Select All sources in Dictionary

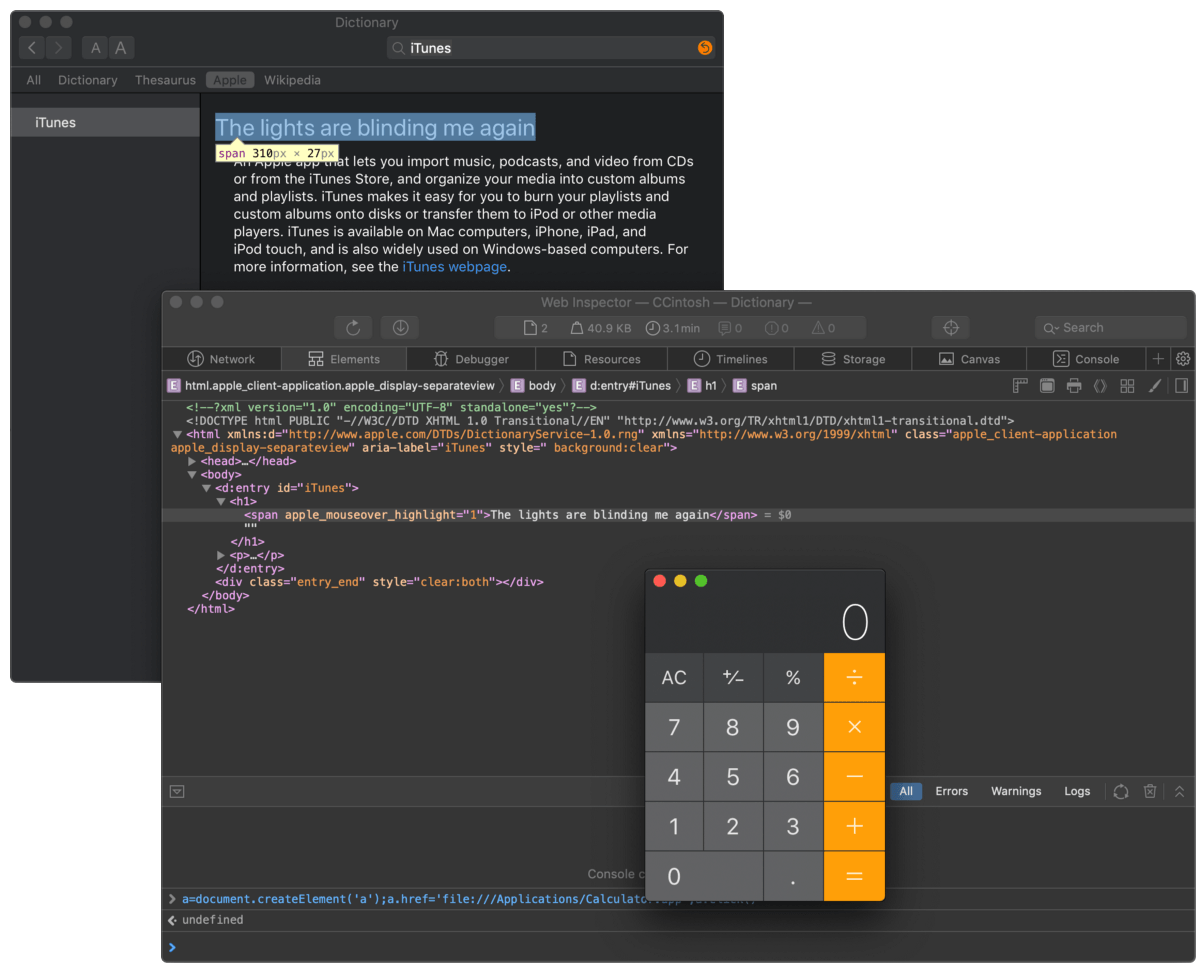pyautogui.click(x=34, y=80)
